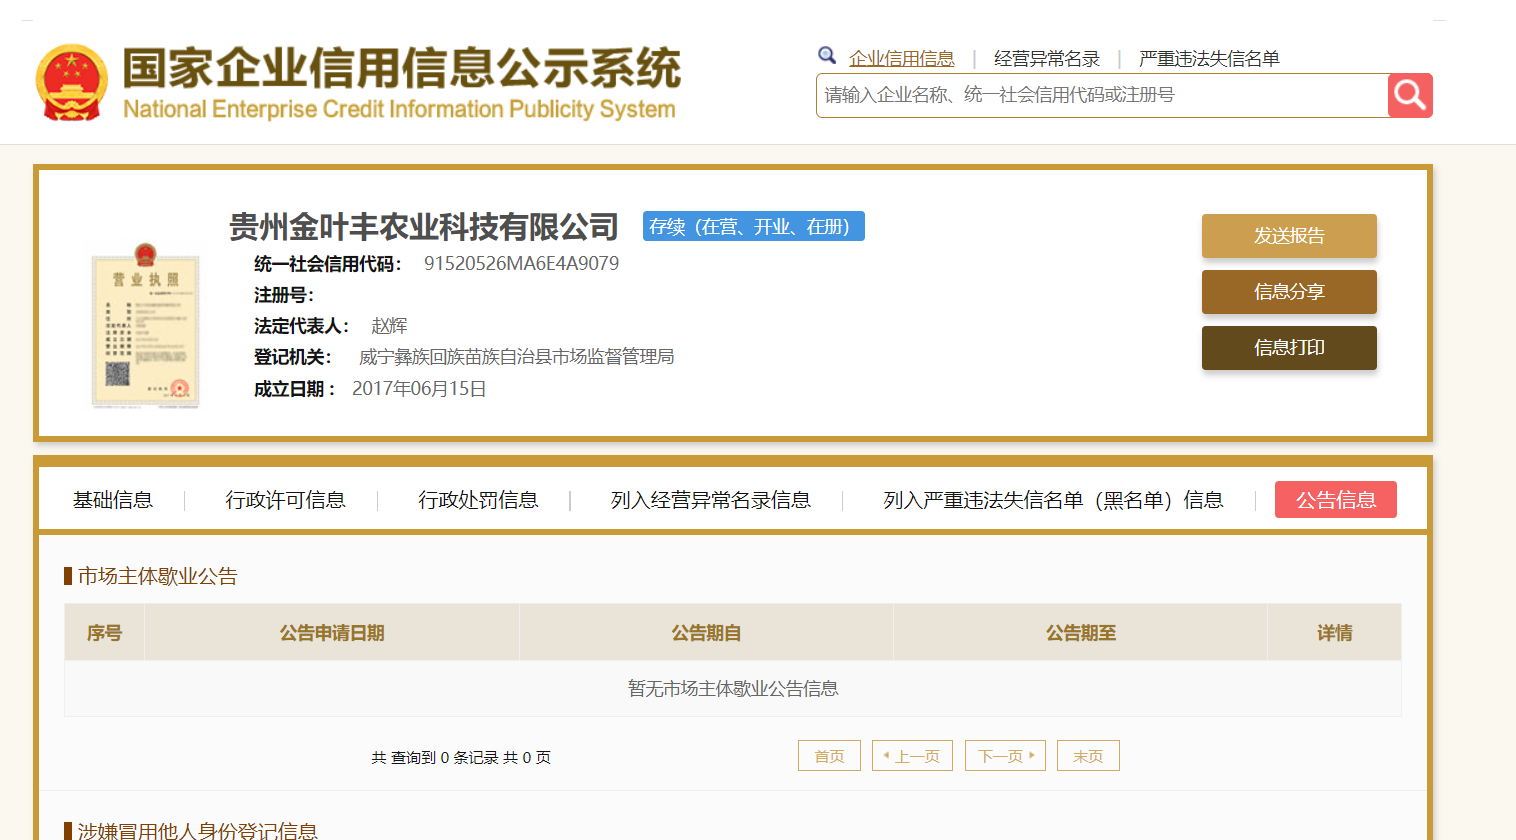Click the national emblem logo
The width and height of the screenshot is (1516, 840).
click(x=71, y=82)
